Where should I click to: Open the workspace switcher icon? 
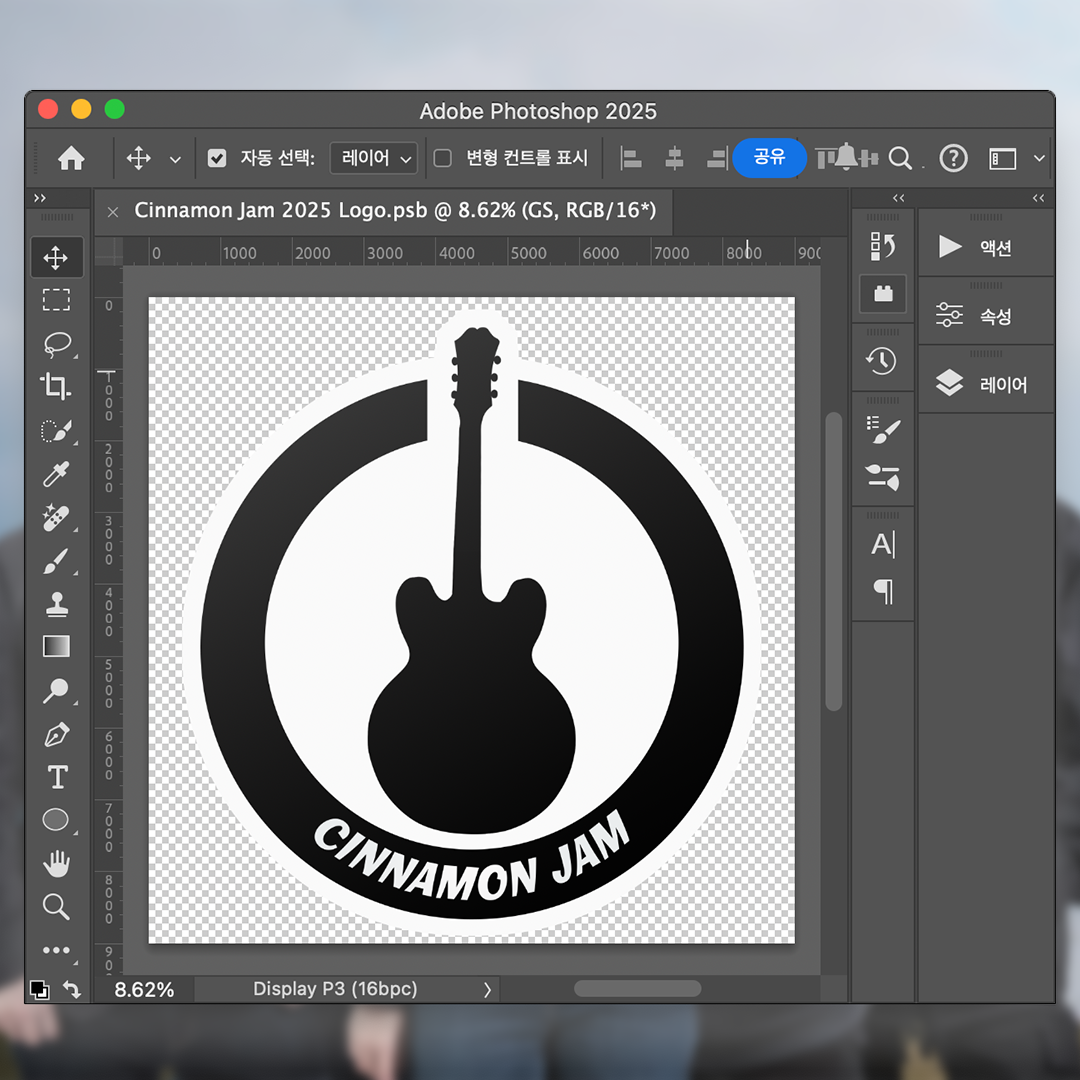coord(1003,158)
